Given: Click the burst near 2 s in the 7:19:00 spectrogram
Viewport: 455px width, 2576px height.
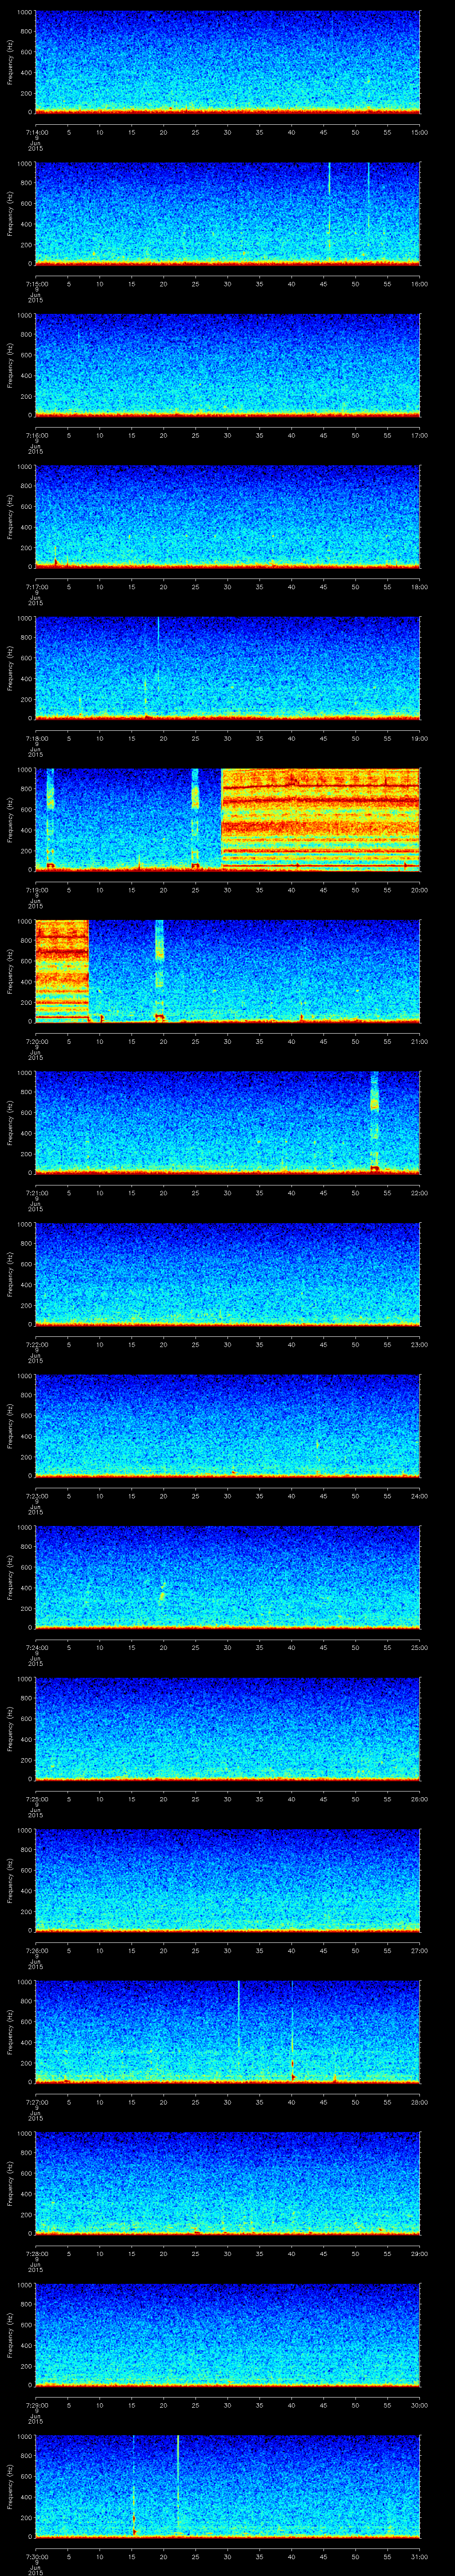Looking at the screenshot, I should (50, 819).
